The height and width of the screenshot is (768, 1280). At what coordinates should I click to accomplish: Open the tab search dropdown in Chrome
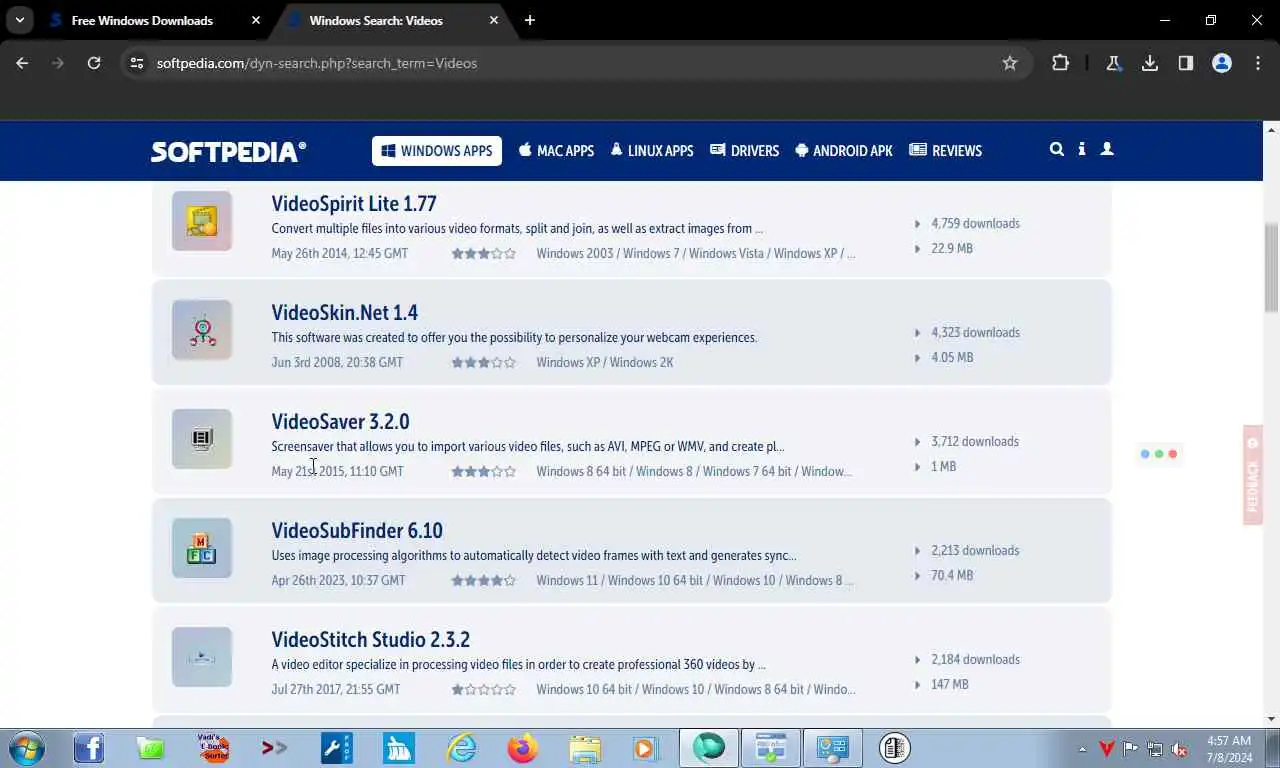point(19,20)
